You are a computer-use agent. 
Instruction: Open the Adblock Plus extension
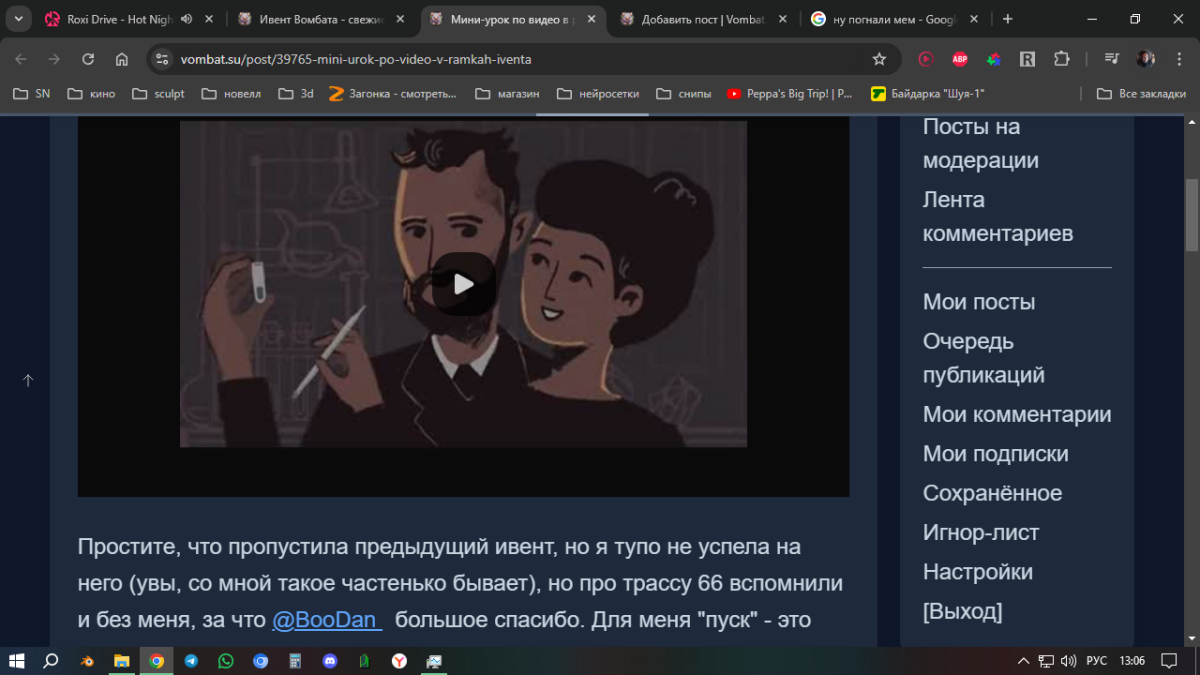959,59
